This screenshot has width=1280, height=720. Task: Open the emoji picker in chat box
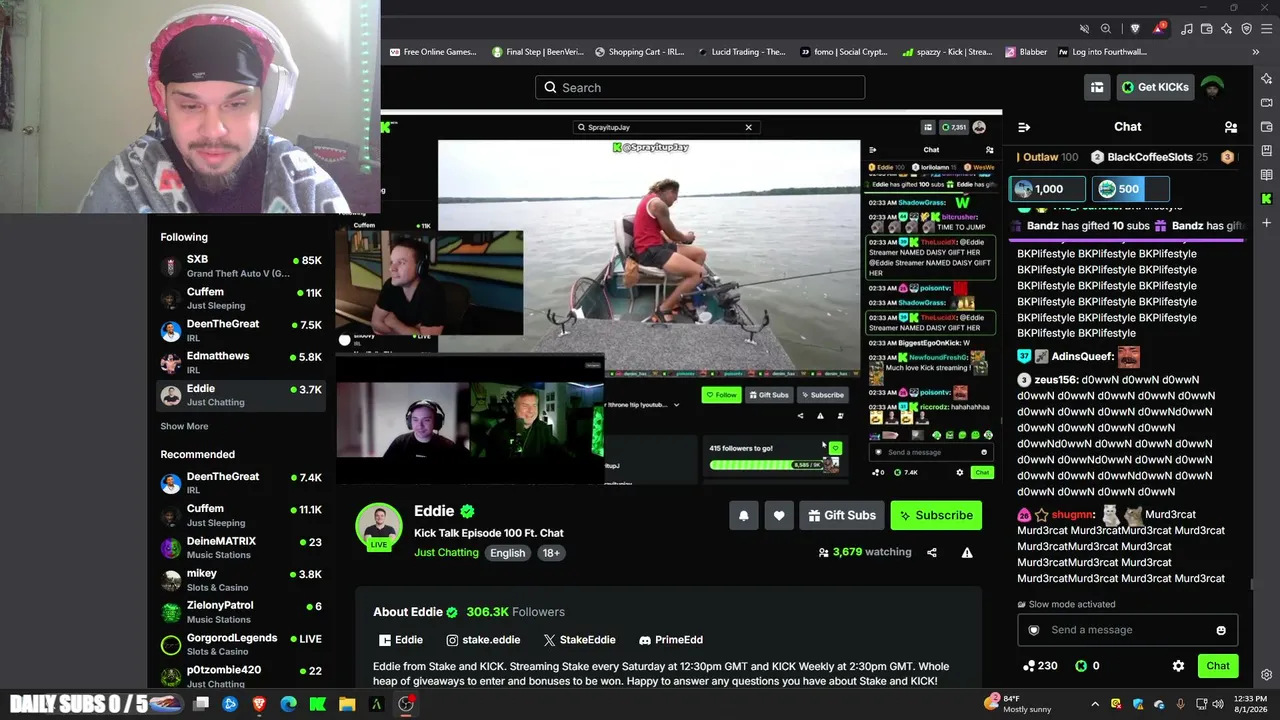tap(1221, 630)
